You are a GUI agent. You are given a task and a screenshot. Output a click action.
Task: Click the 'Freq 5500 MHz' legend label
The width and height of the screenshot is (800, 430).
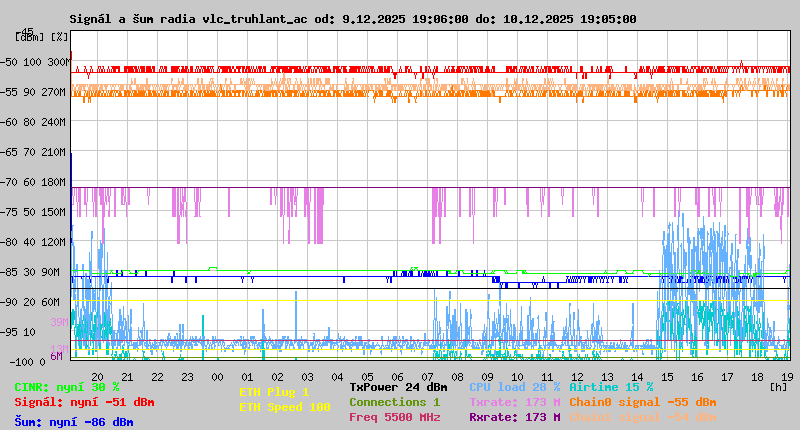point(394,417)
